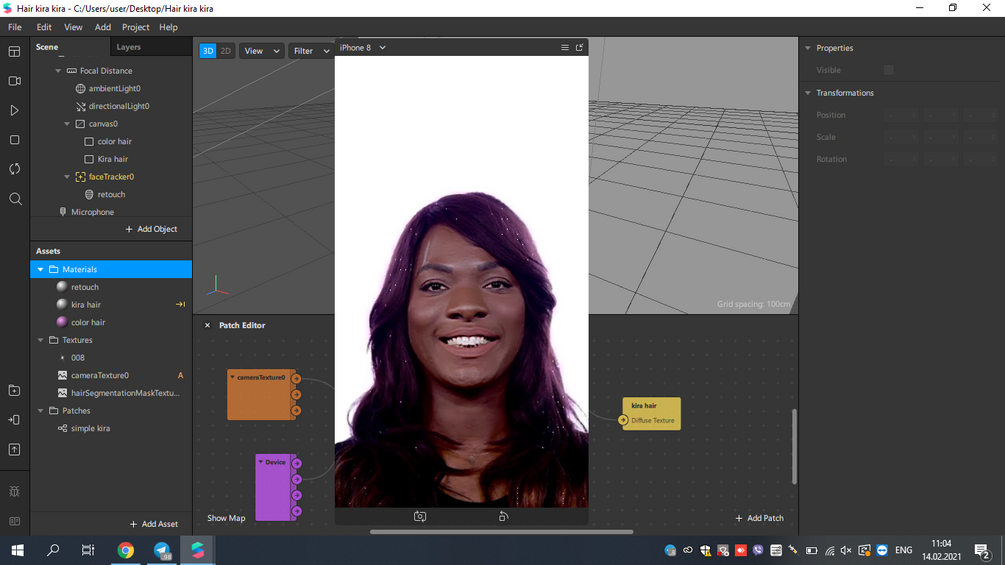The height and width of the screenshot is (565, 1005).
Task: Select the purple color hair material
Action: pyautogui.click(x=88, y=322)
